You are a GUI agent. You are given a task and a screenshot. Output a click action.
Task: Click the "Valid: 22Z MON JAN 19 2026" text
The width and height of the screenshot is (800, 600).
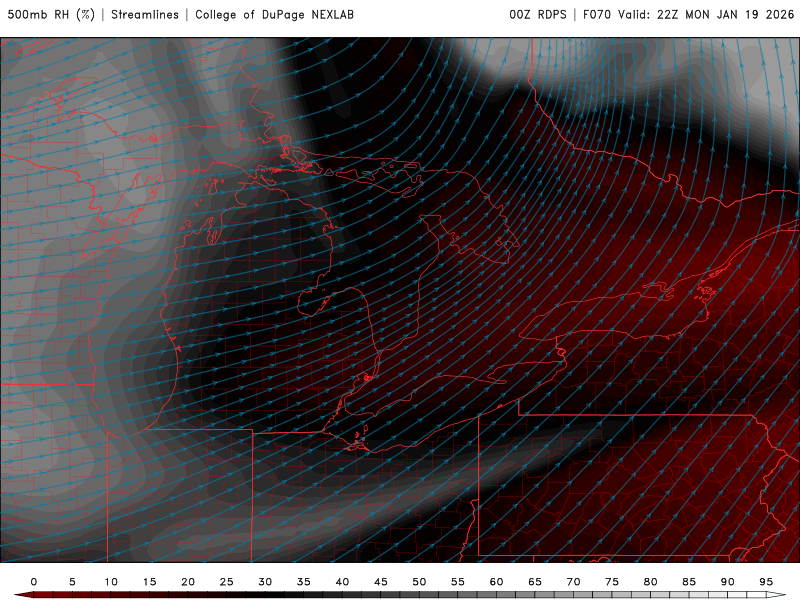706,15
